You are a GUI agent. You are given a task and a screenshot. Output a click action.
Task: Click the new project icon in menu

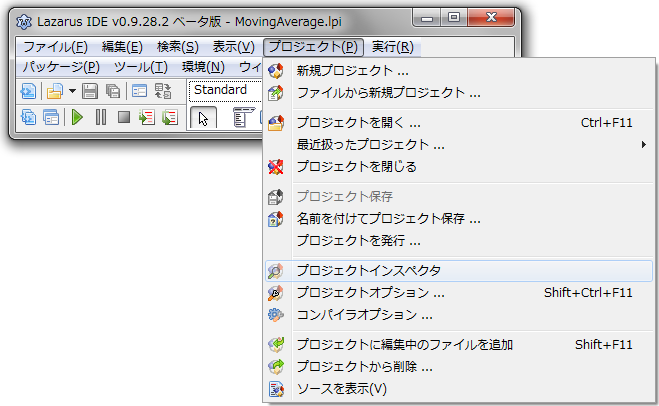(276, 71)
